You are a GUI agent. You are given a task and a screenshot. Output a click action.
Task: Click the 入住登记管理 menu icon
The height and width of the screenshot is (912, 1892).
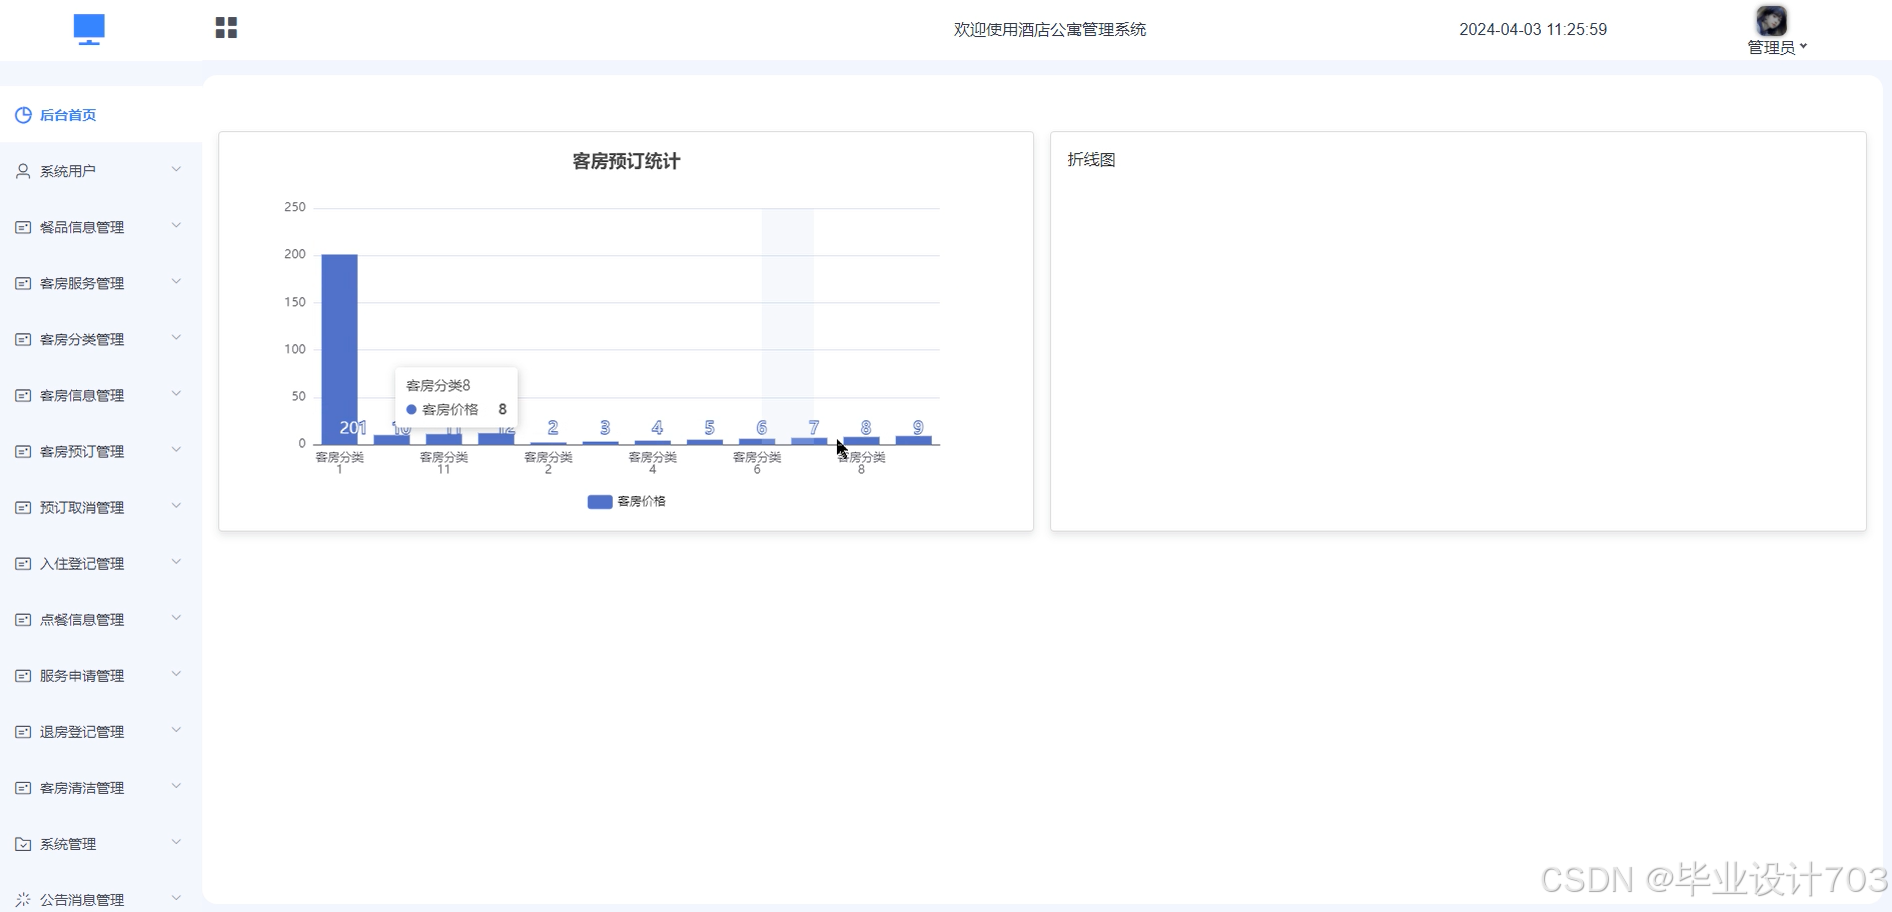tap(23, 563)
